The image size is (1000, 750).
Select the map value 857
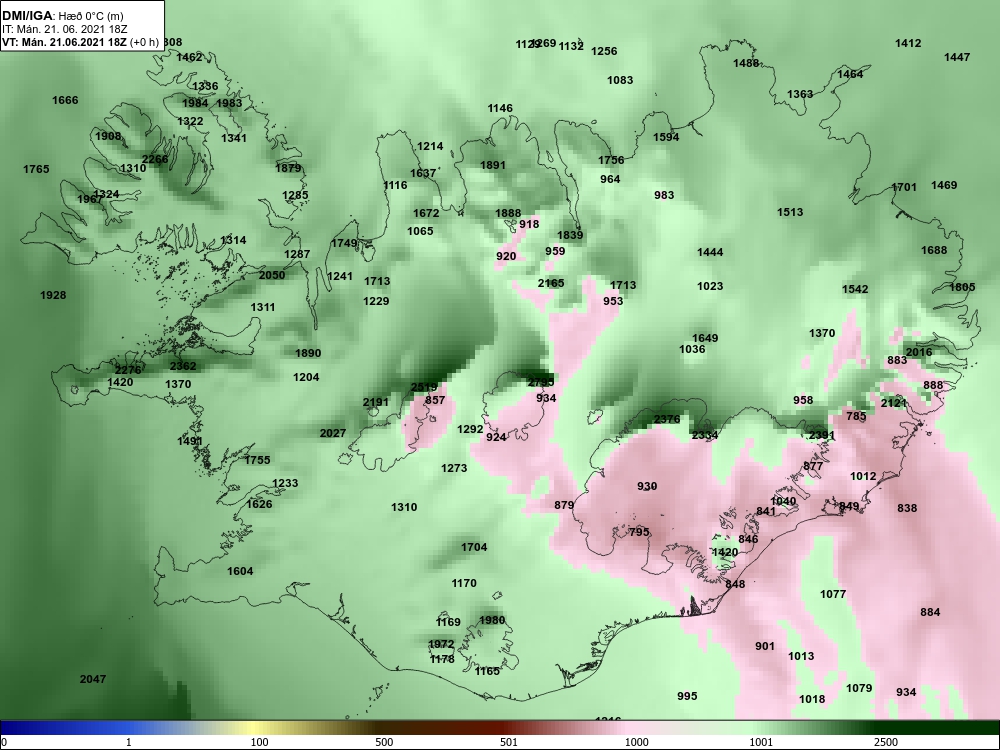pos(435,400)
